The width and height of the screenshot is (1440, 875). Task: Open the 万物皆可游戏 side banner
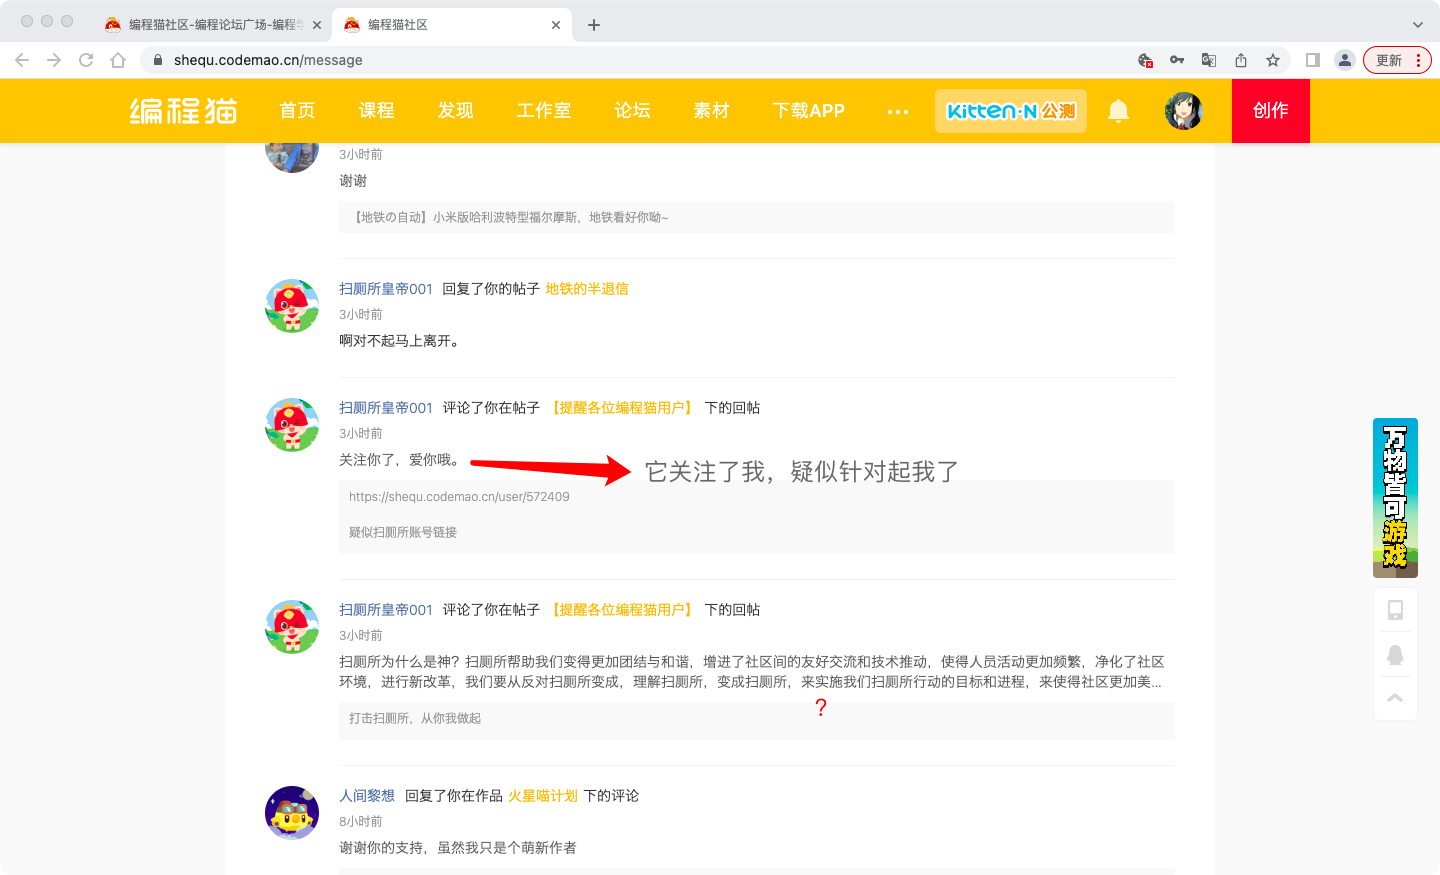[1395, 498]
